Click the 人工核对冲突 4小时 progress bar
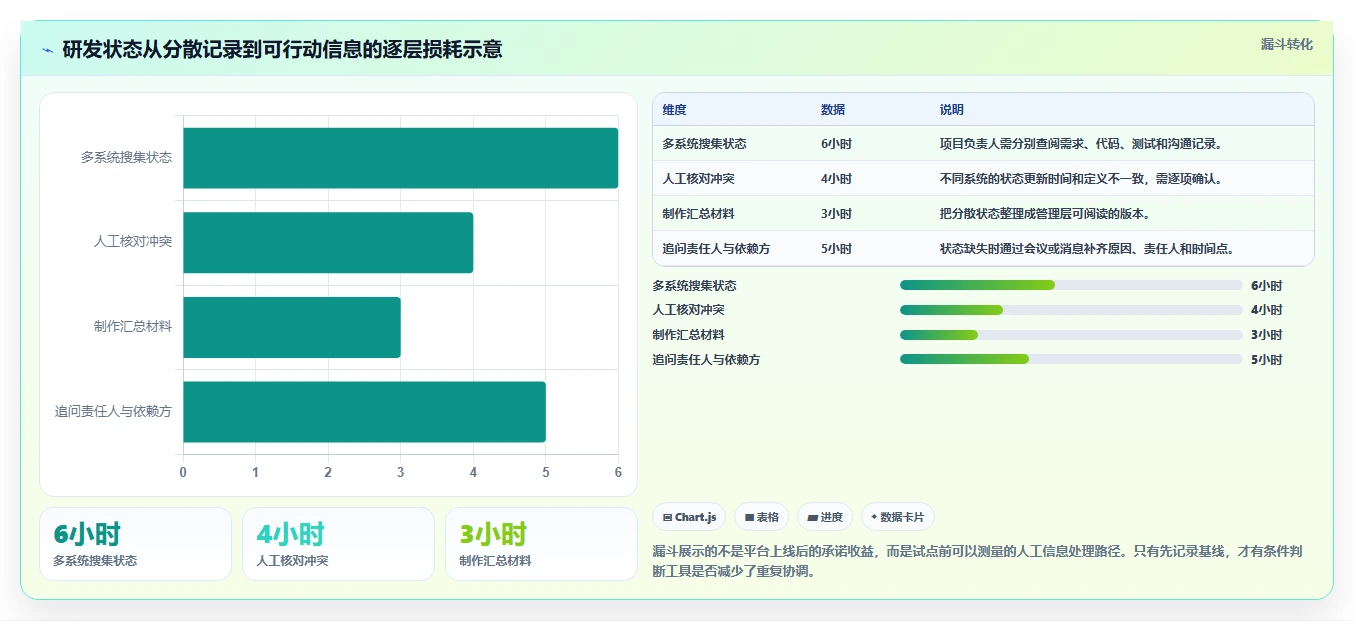This screenshot has height=621, width=1354. pos(1071,310)
